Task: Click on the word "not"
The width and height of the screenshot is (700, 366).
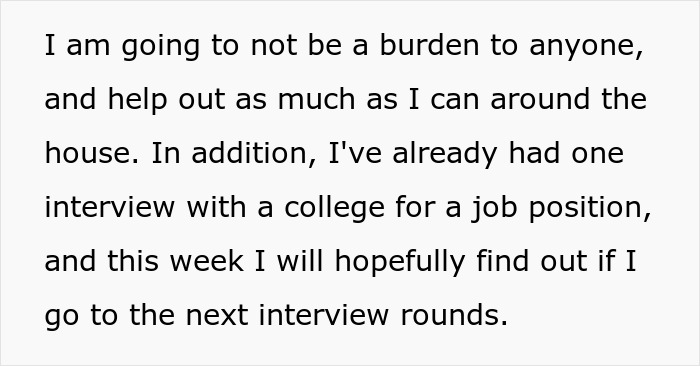Action: (274, 46)
